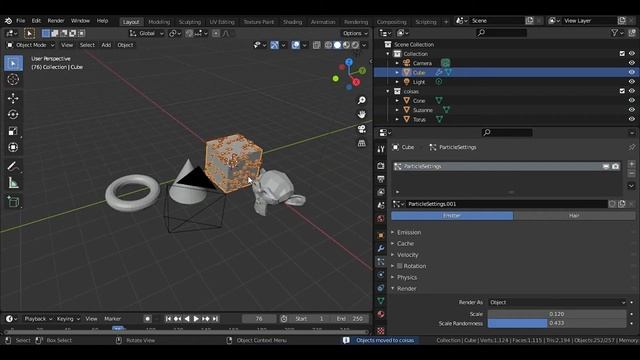The width and height of the screenshot is (640, 360).
Task: Open the Object Data mesh properties tab
Action: tap(381, 301)
